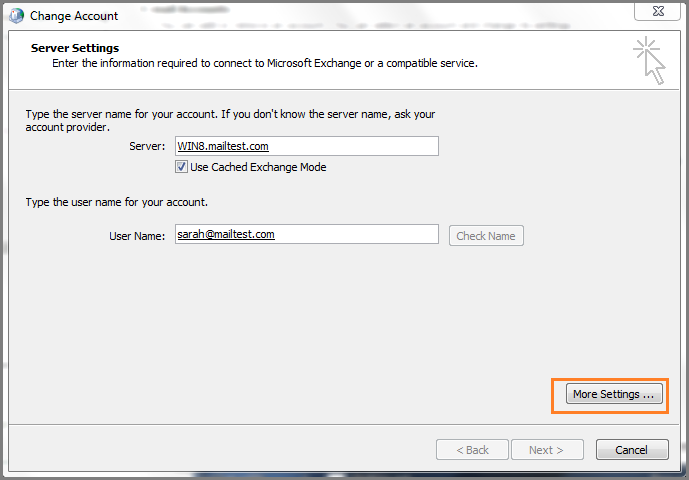Click the Next button
The width and height of the screenshot is (689, 480).
coord(546,450)
